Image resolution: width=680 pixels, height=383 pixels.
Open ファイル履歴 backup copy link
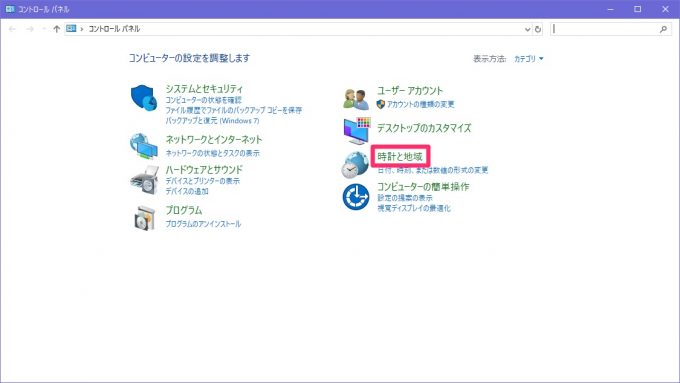pyautogui.click(x=233, y=110)
